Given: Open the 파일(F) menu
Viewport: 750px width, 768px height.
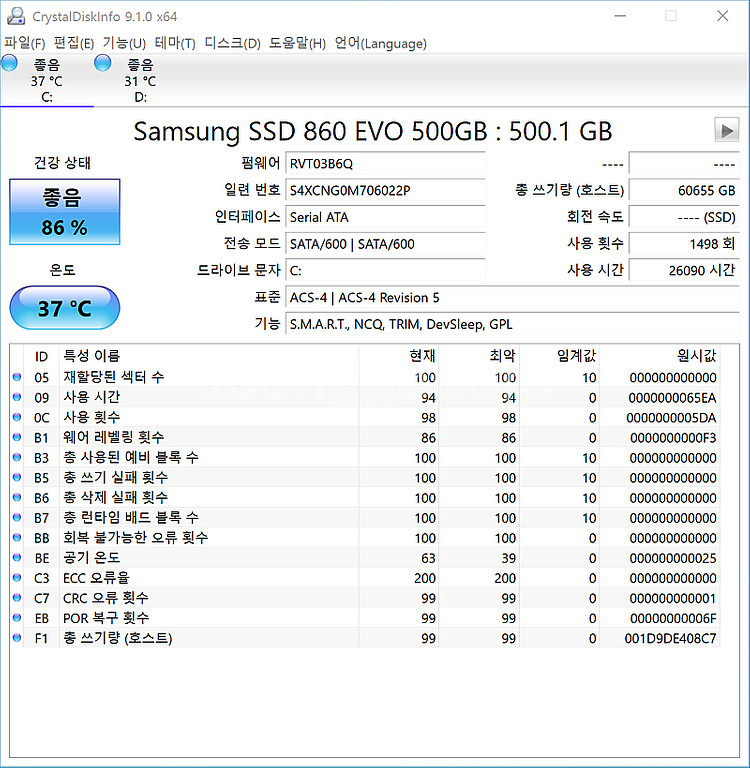Looking at the screenshot, I should 24,43.
